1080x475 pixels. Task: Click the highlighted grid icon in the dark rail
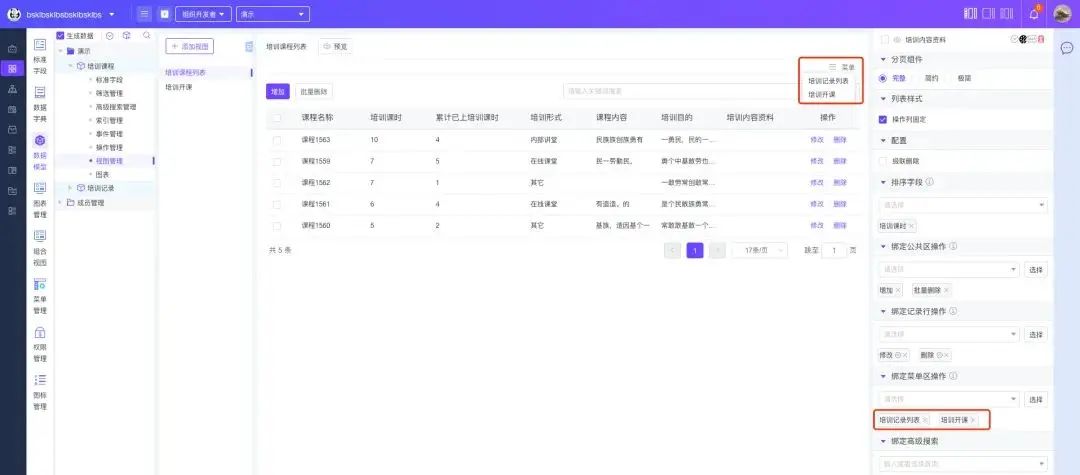pyautogui.click(x=12, y=69)
